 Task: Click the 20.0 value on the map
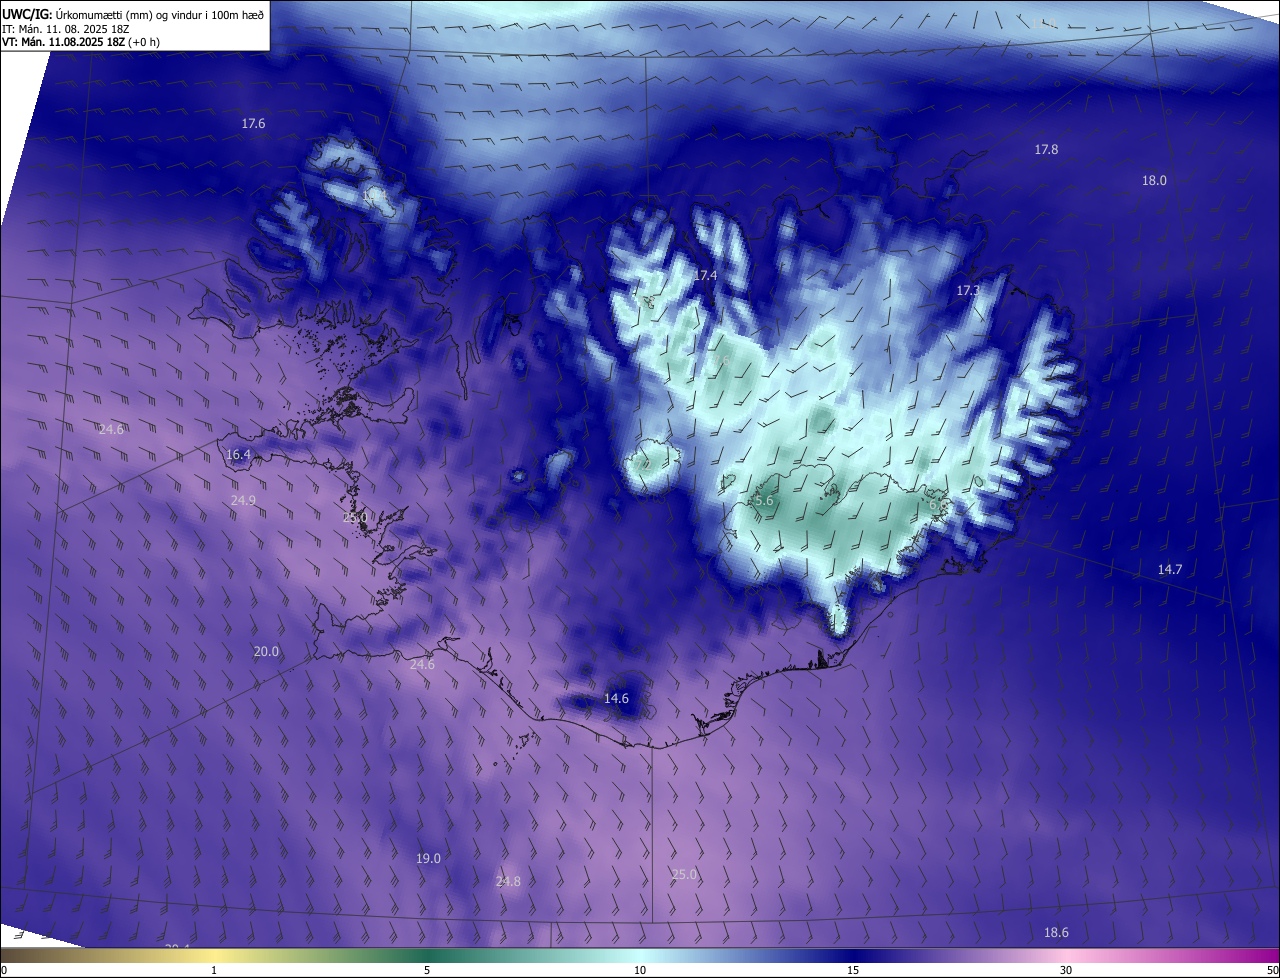[x=266, y=651]
